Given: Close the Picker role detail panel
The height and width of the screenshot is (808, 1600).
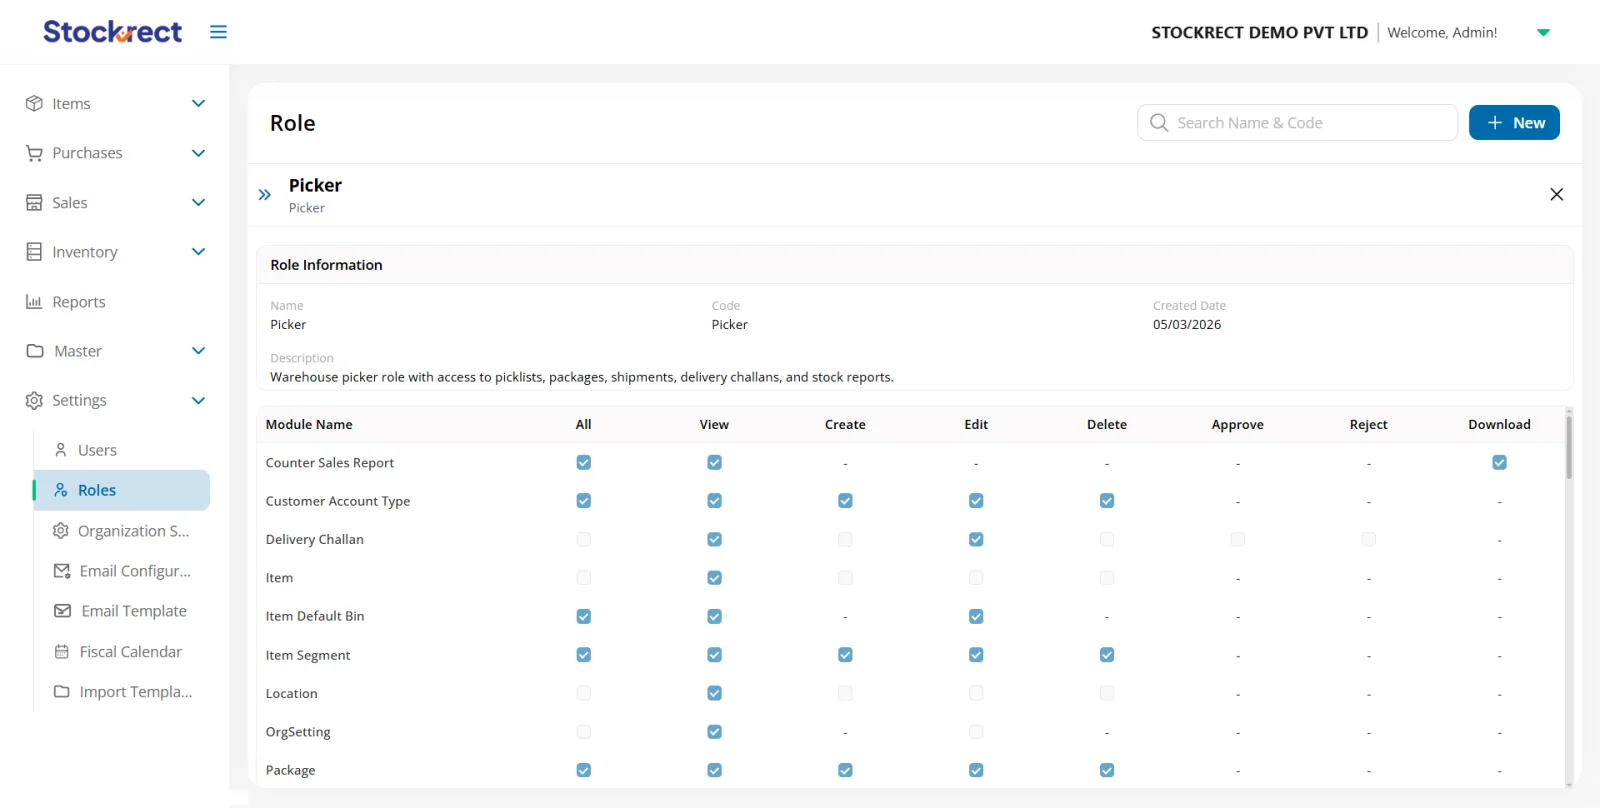Looking at the screenshot, I should (1556, 194).
